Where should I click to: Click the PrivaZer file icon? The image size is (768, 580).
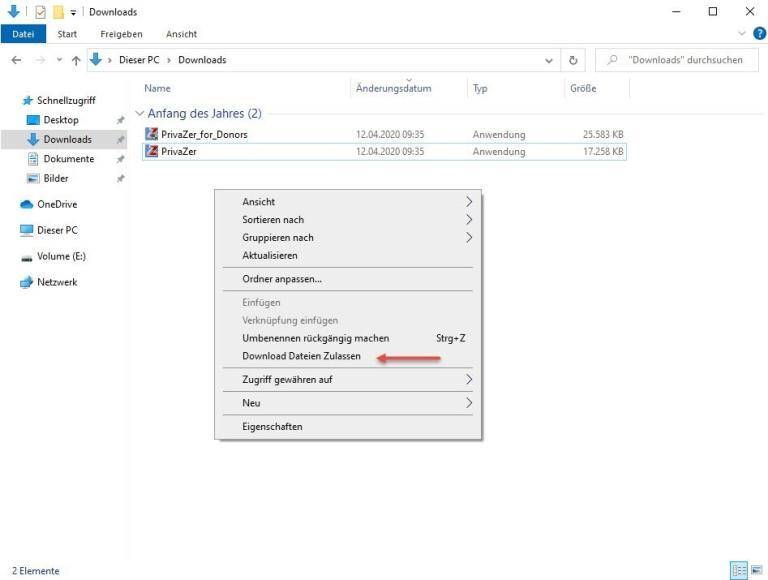point(152,152)
